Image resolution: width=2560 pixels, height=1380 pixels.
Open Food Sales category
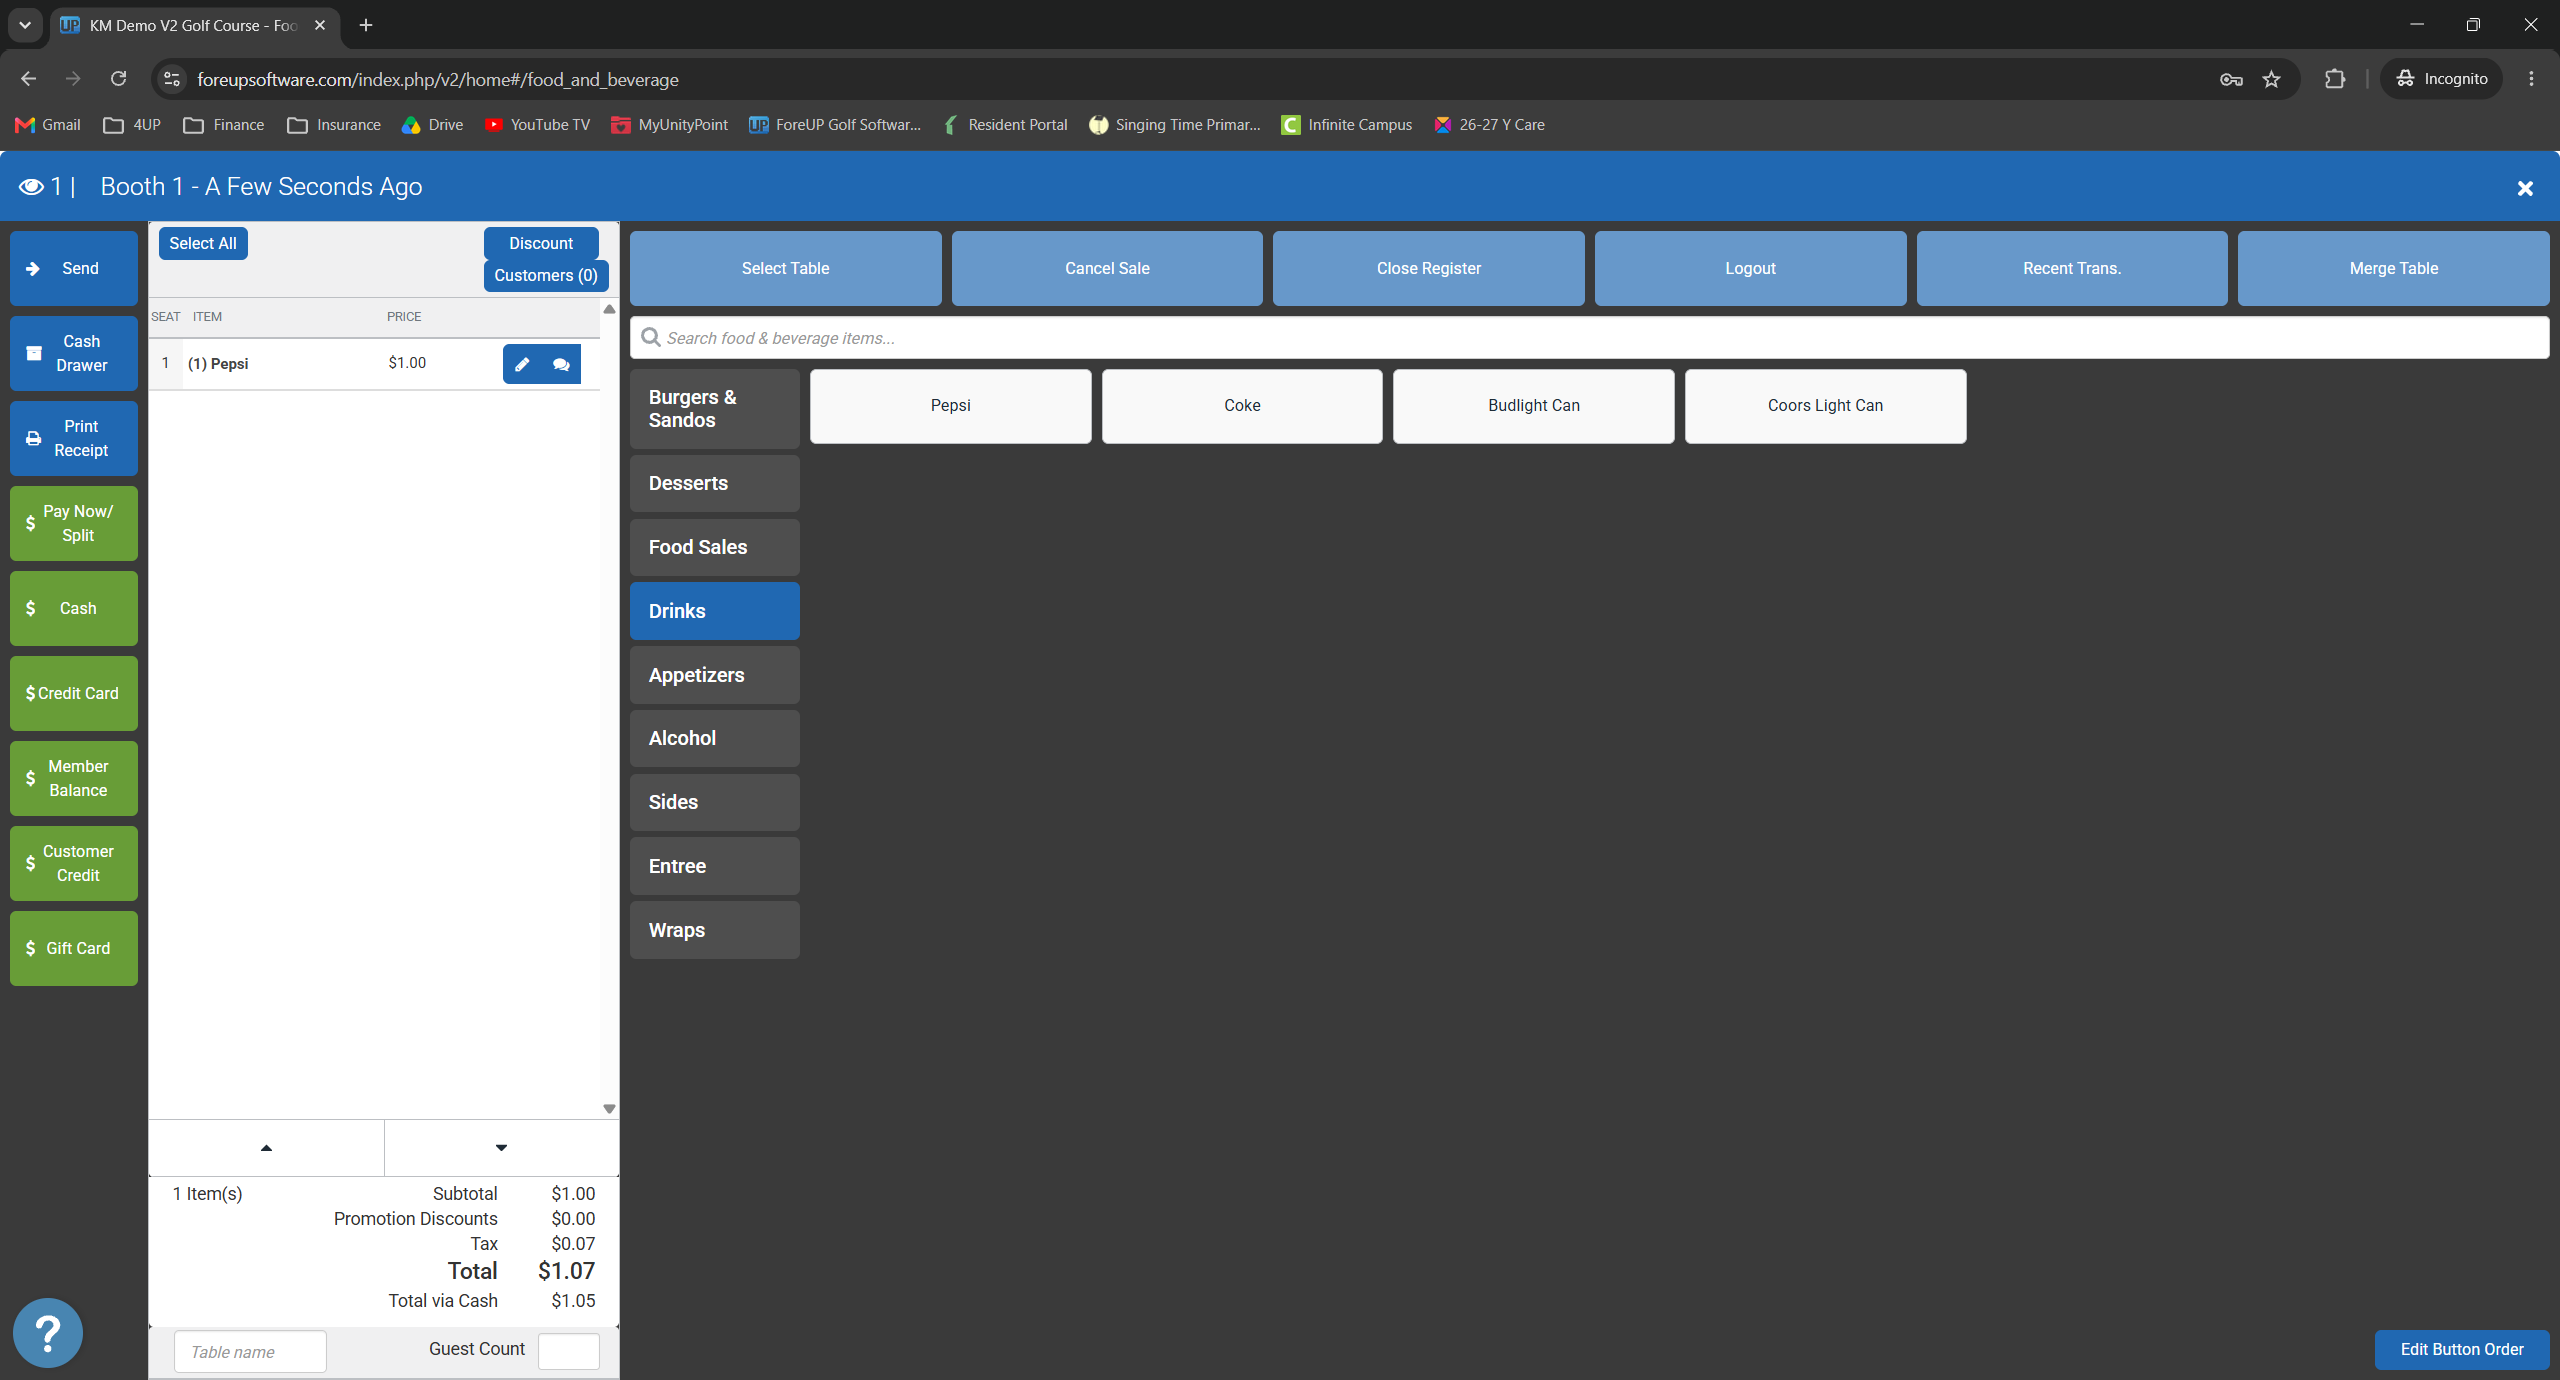tap(714, 547)
